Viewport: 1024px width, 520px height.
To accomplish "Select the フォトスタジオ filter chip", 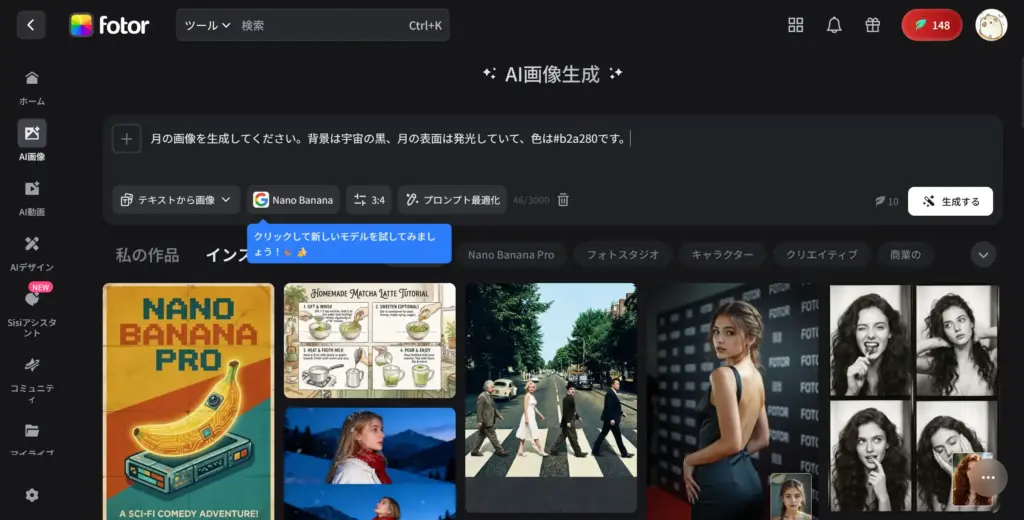I will [622, 255].
